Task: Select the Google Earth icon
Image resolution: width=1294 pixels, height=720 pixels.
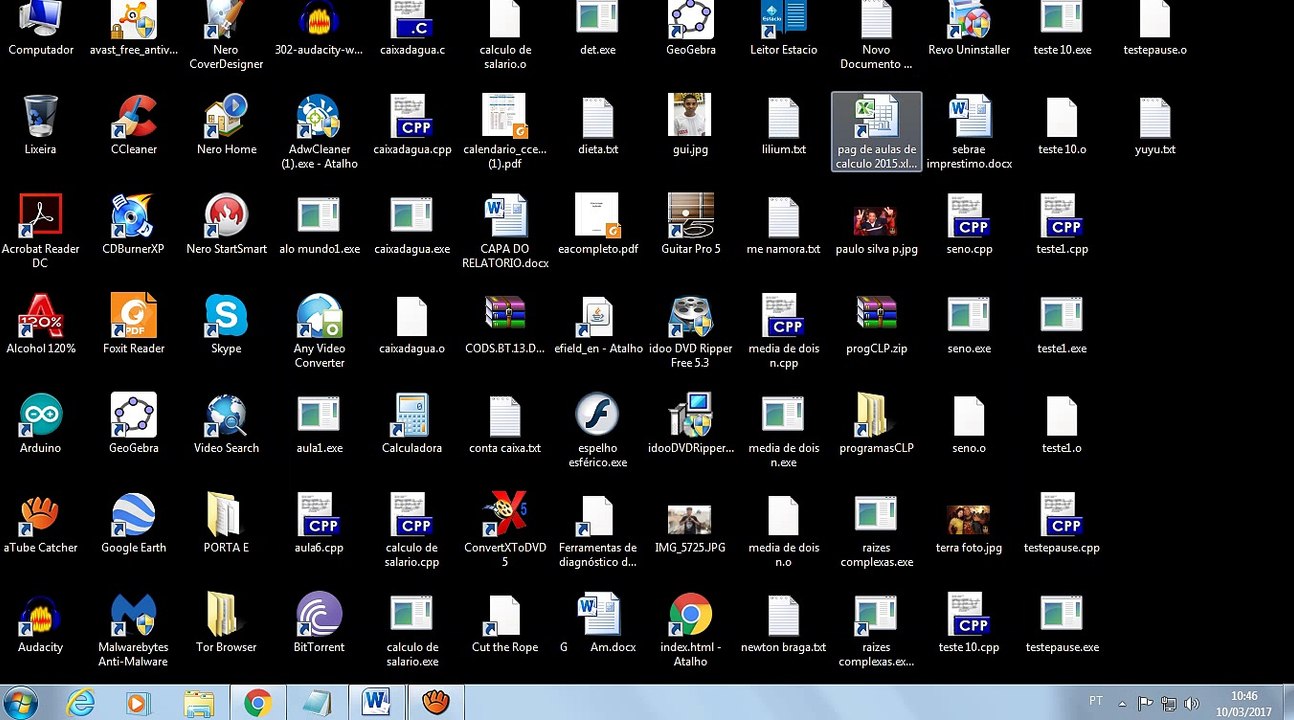Action: tap(134, 523)
